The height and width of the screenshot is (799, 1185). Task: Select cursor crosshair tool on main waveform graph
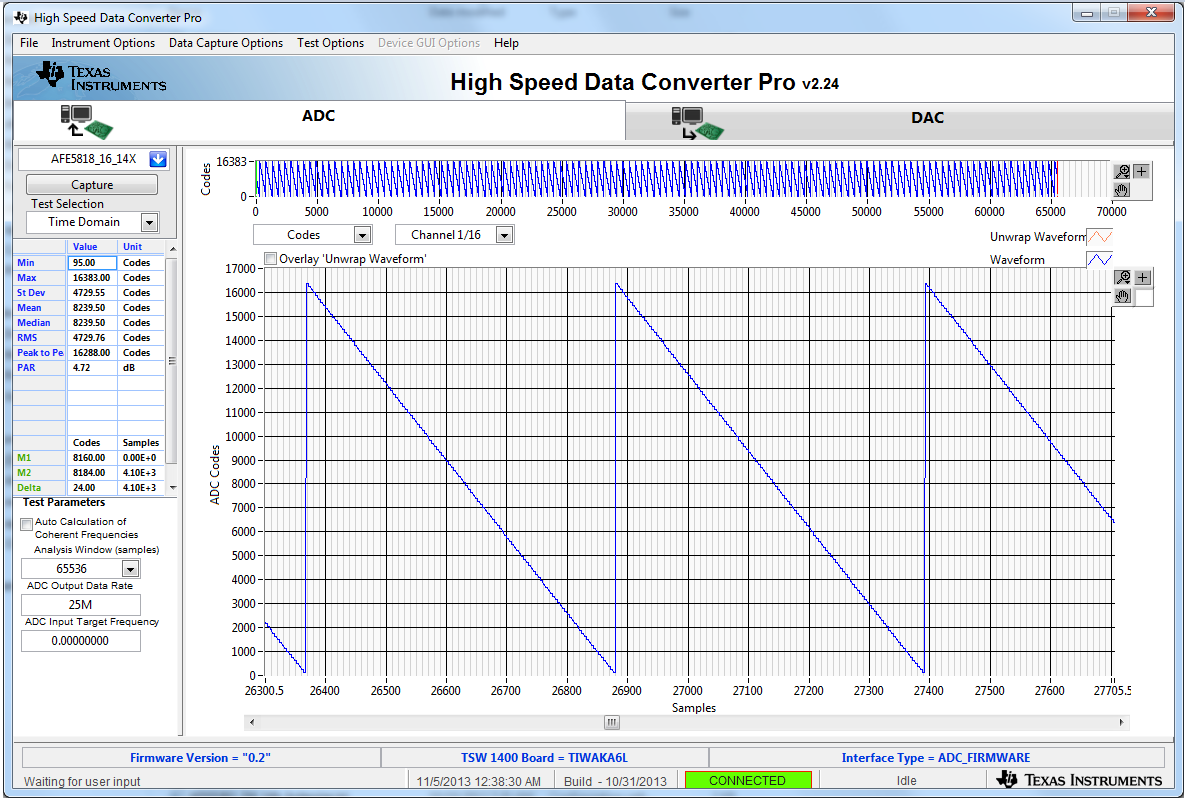[x=1143, y=277]
